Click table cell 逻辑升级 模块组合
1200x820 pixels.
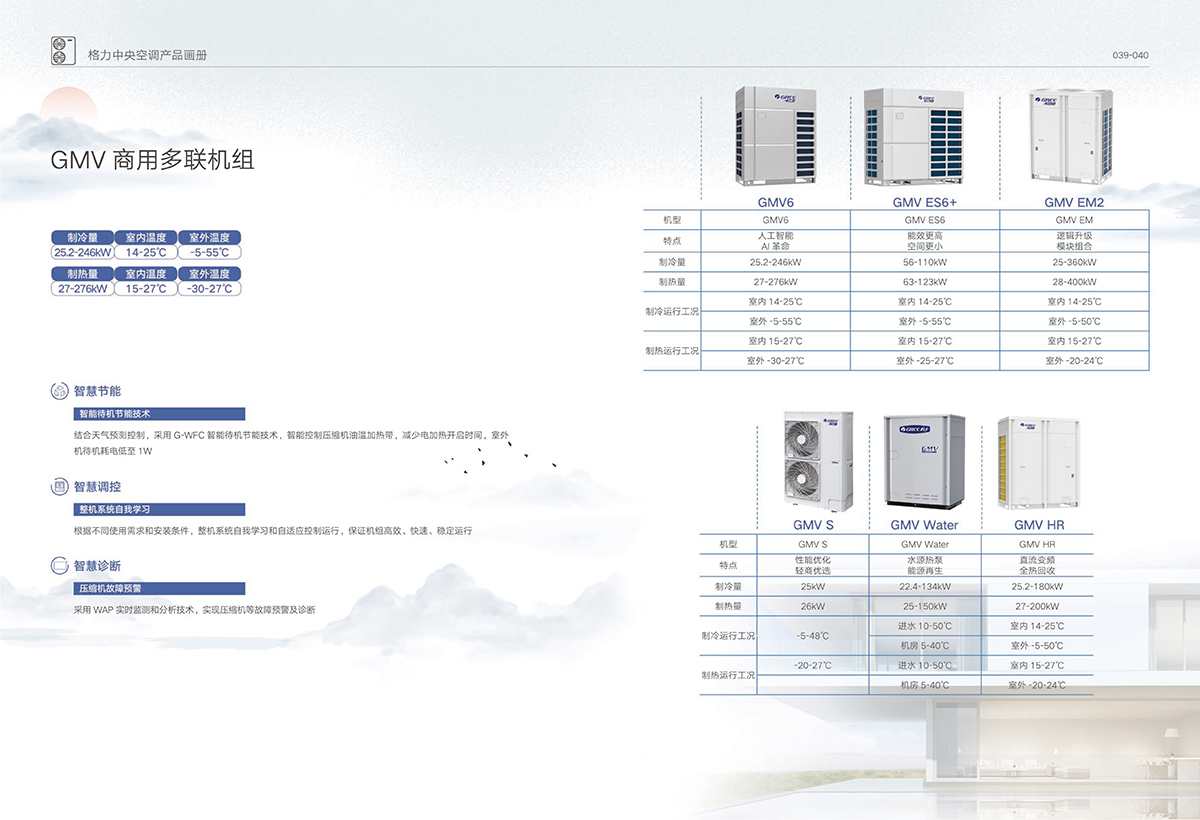1074,241
